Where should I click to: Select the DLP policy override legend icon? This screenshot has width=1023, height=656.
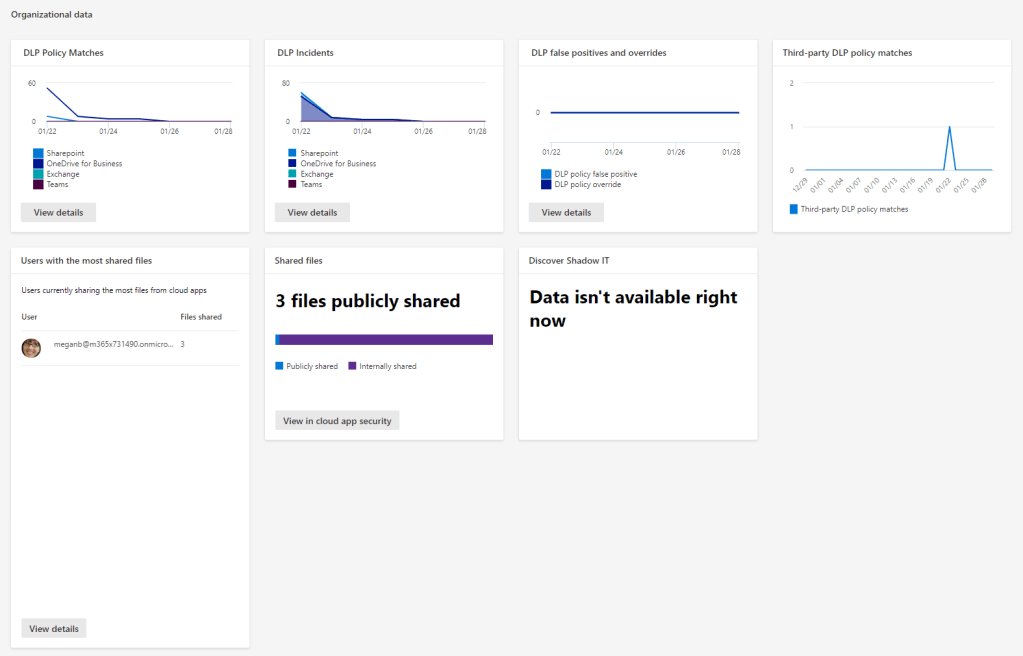[546, 184]
